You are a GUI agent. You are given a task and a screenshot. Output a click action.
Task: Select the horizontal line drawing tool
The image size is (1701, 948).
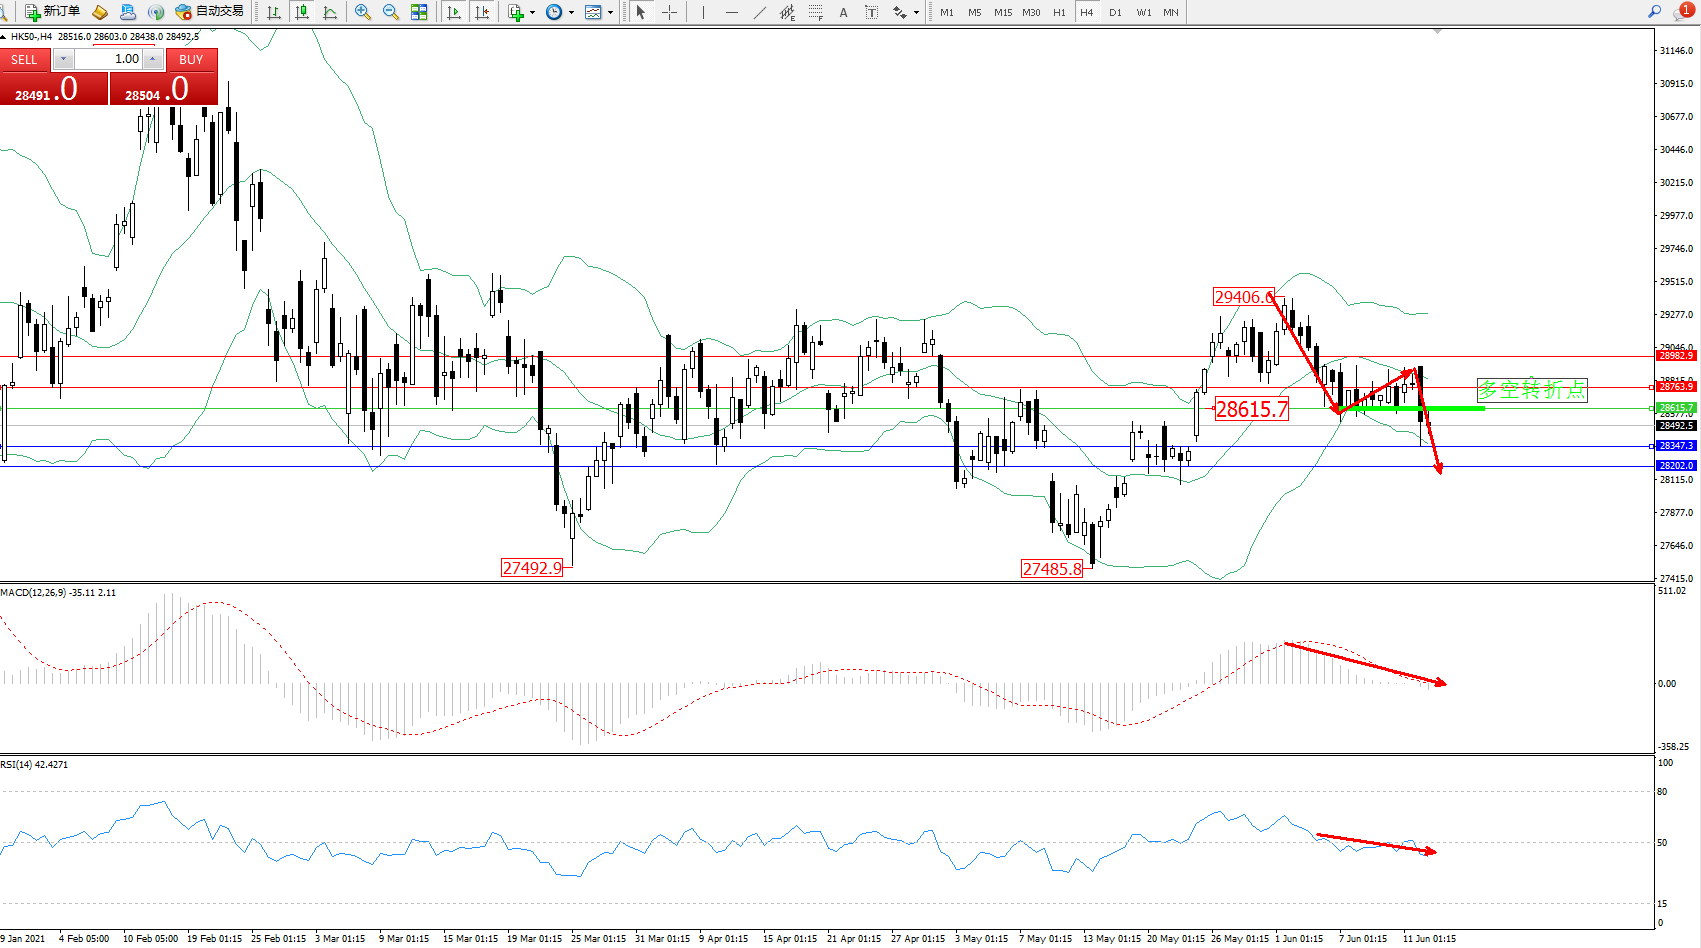point(732,12)
